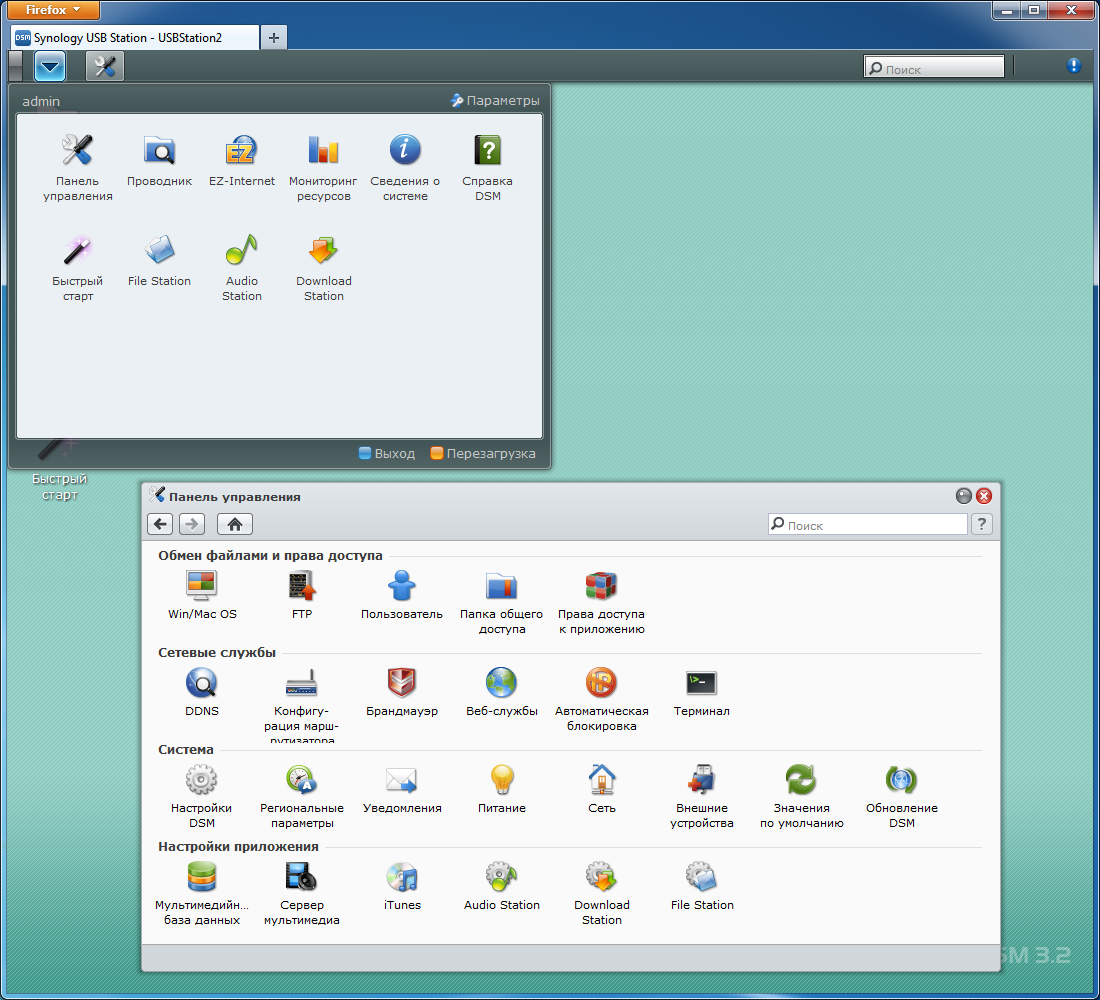Click control panel search field
Screen dimensions: 1100x1000
point(868,525)
